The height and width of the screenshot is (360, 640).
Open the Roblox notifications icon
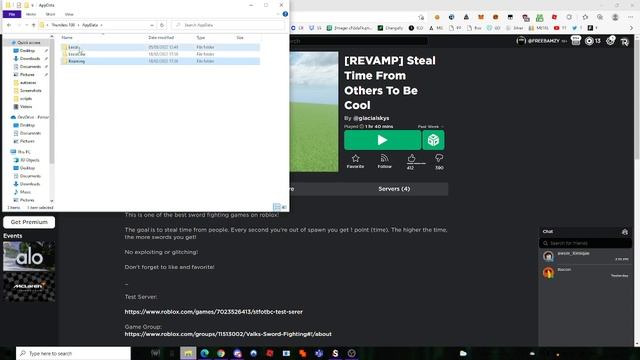click(x=576, y=41)
